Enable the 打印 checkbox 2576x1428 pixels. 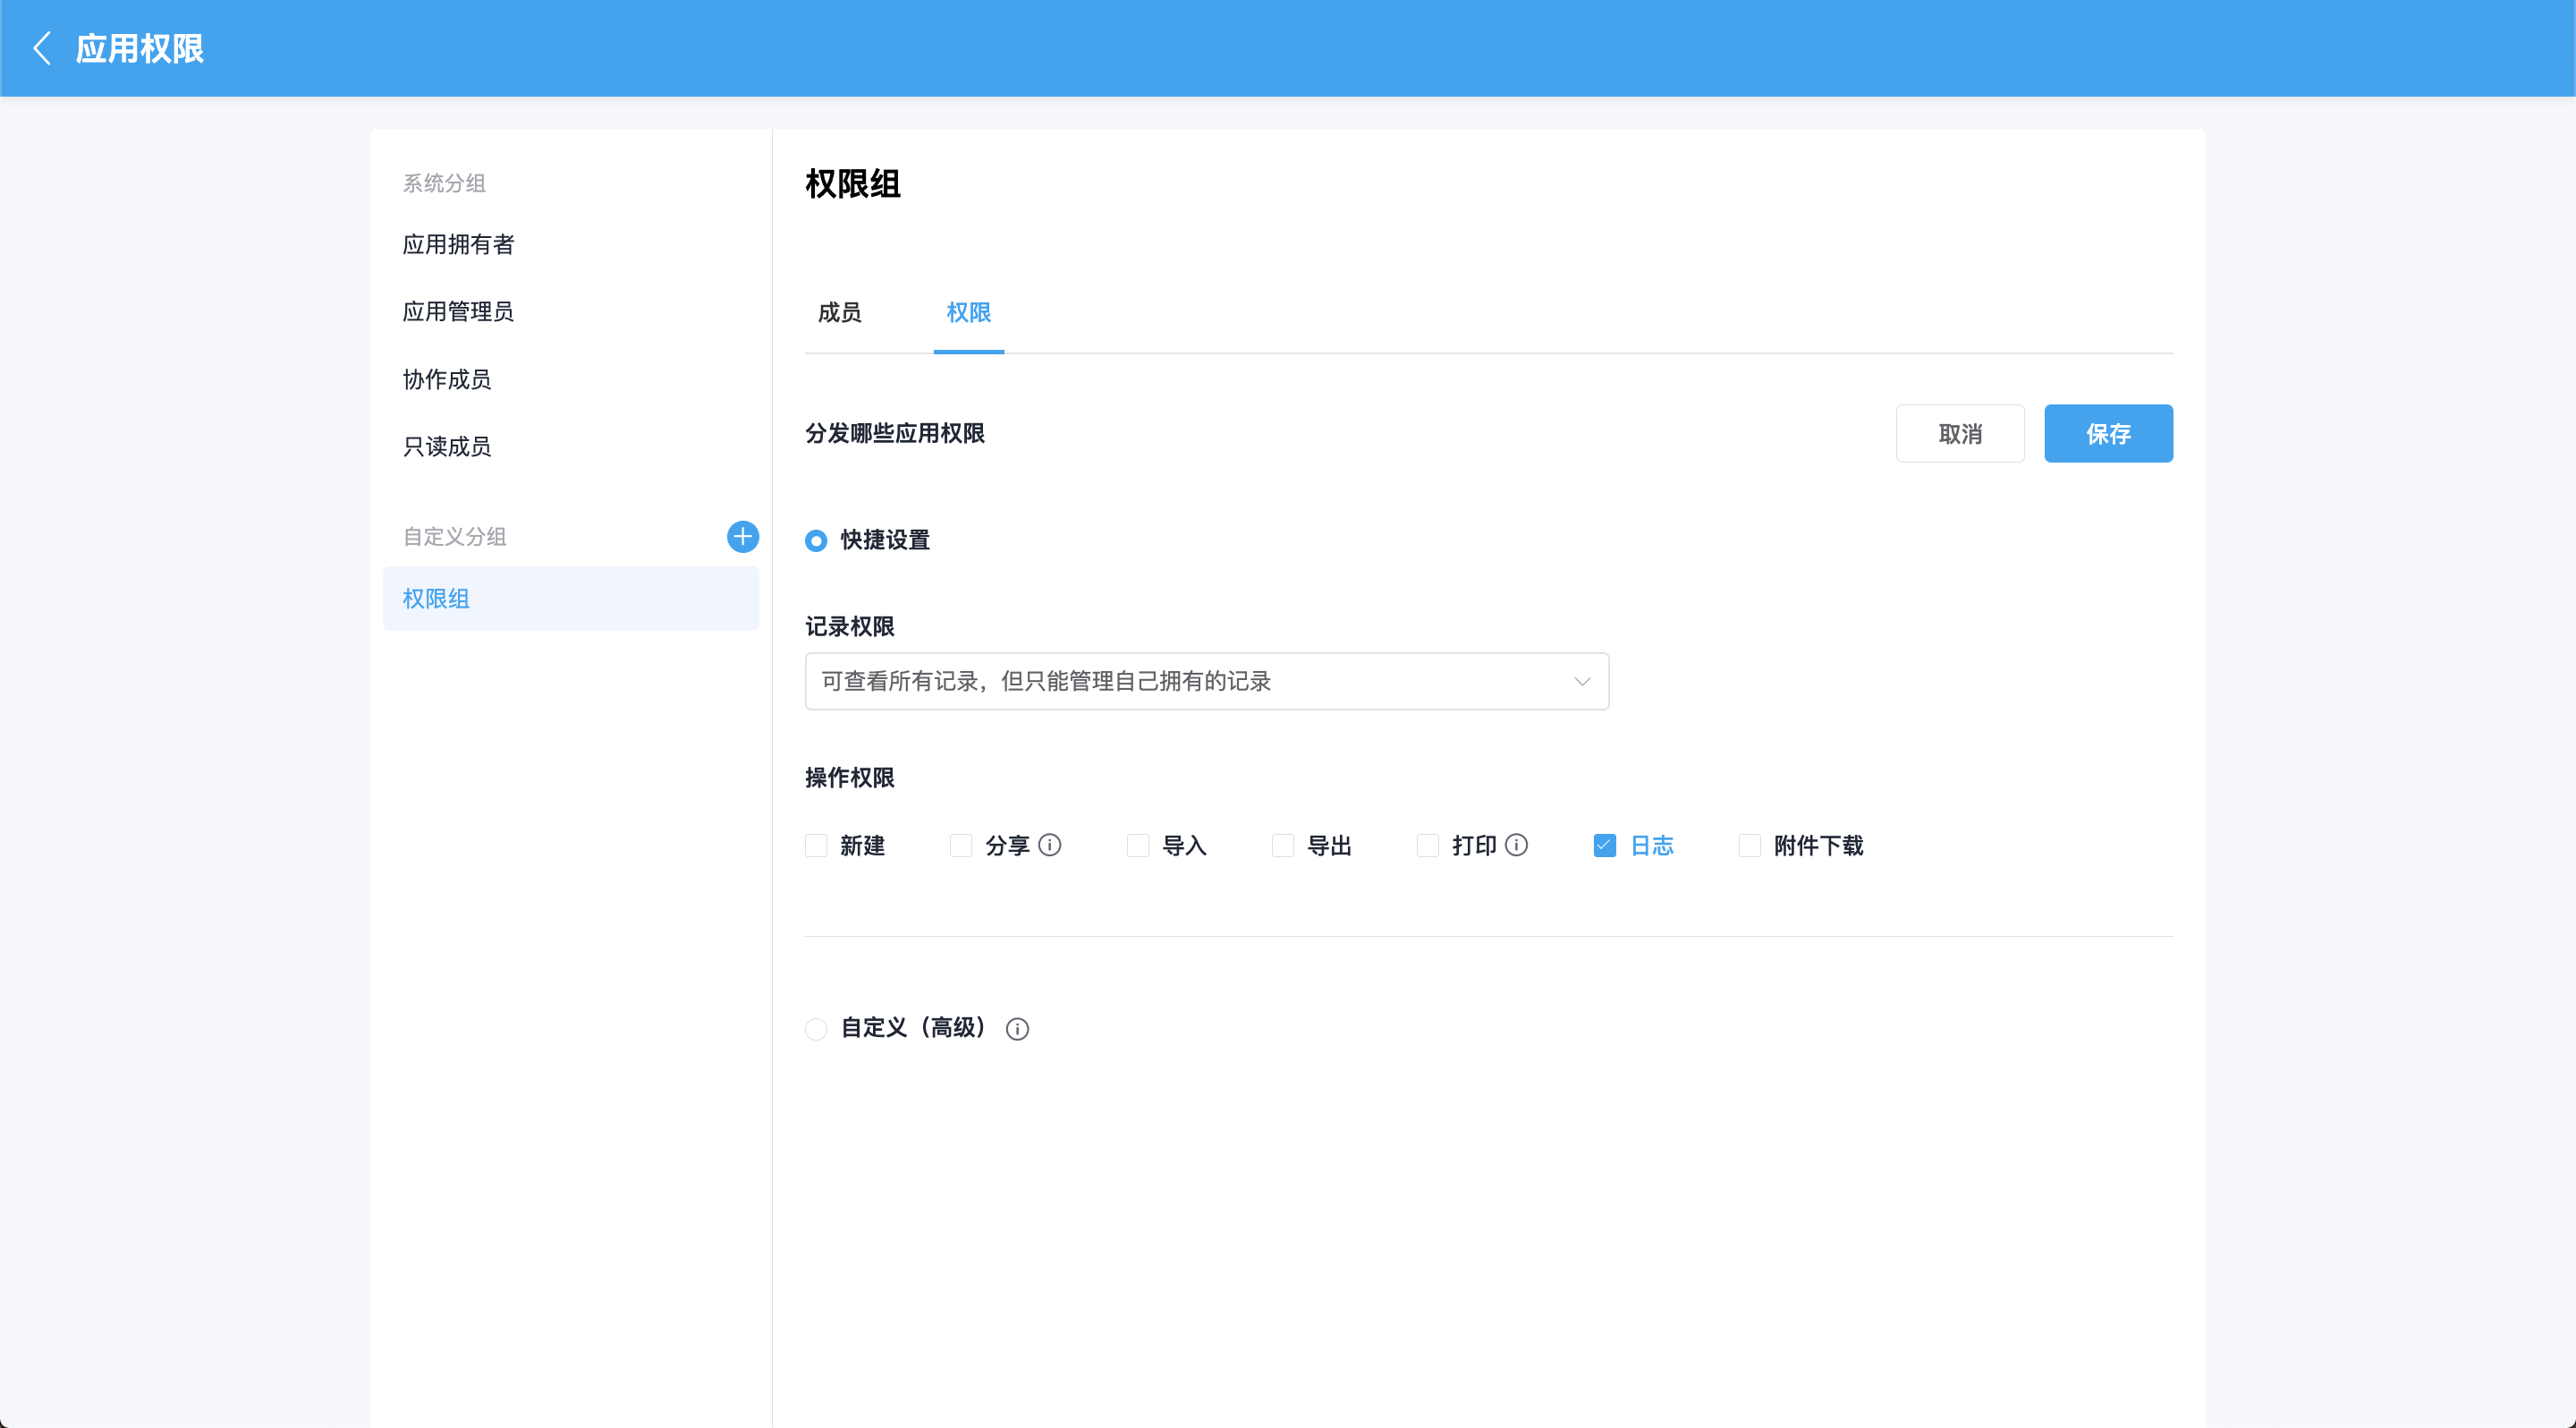click(x=1428, y=846)
